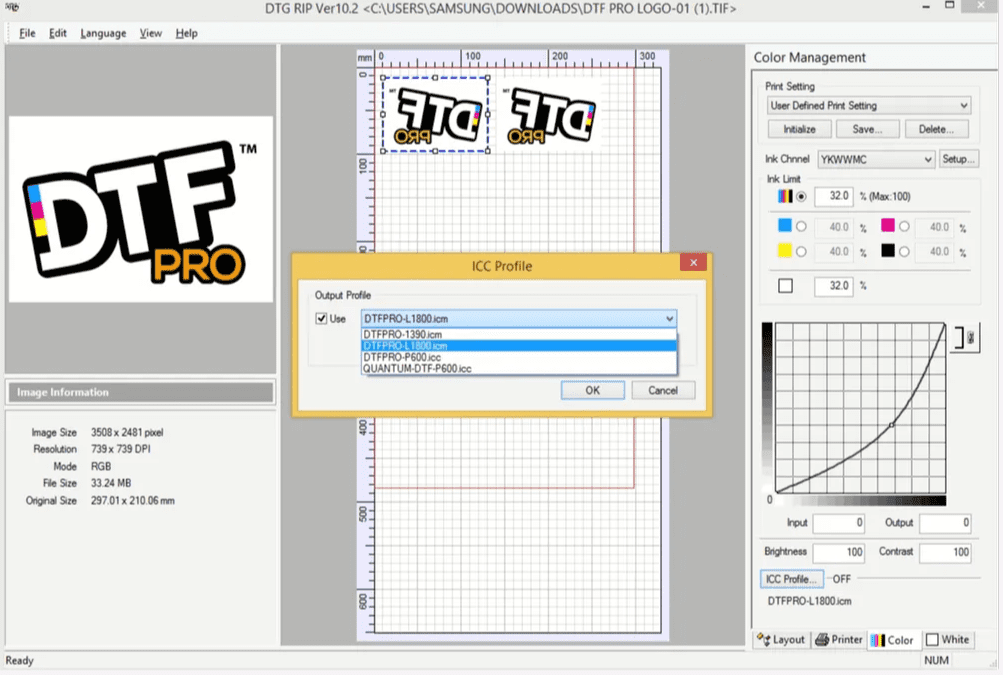
Task: Select the yellow ink limit radio button
Action: (801, 252)
